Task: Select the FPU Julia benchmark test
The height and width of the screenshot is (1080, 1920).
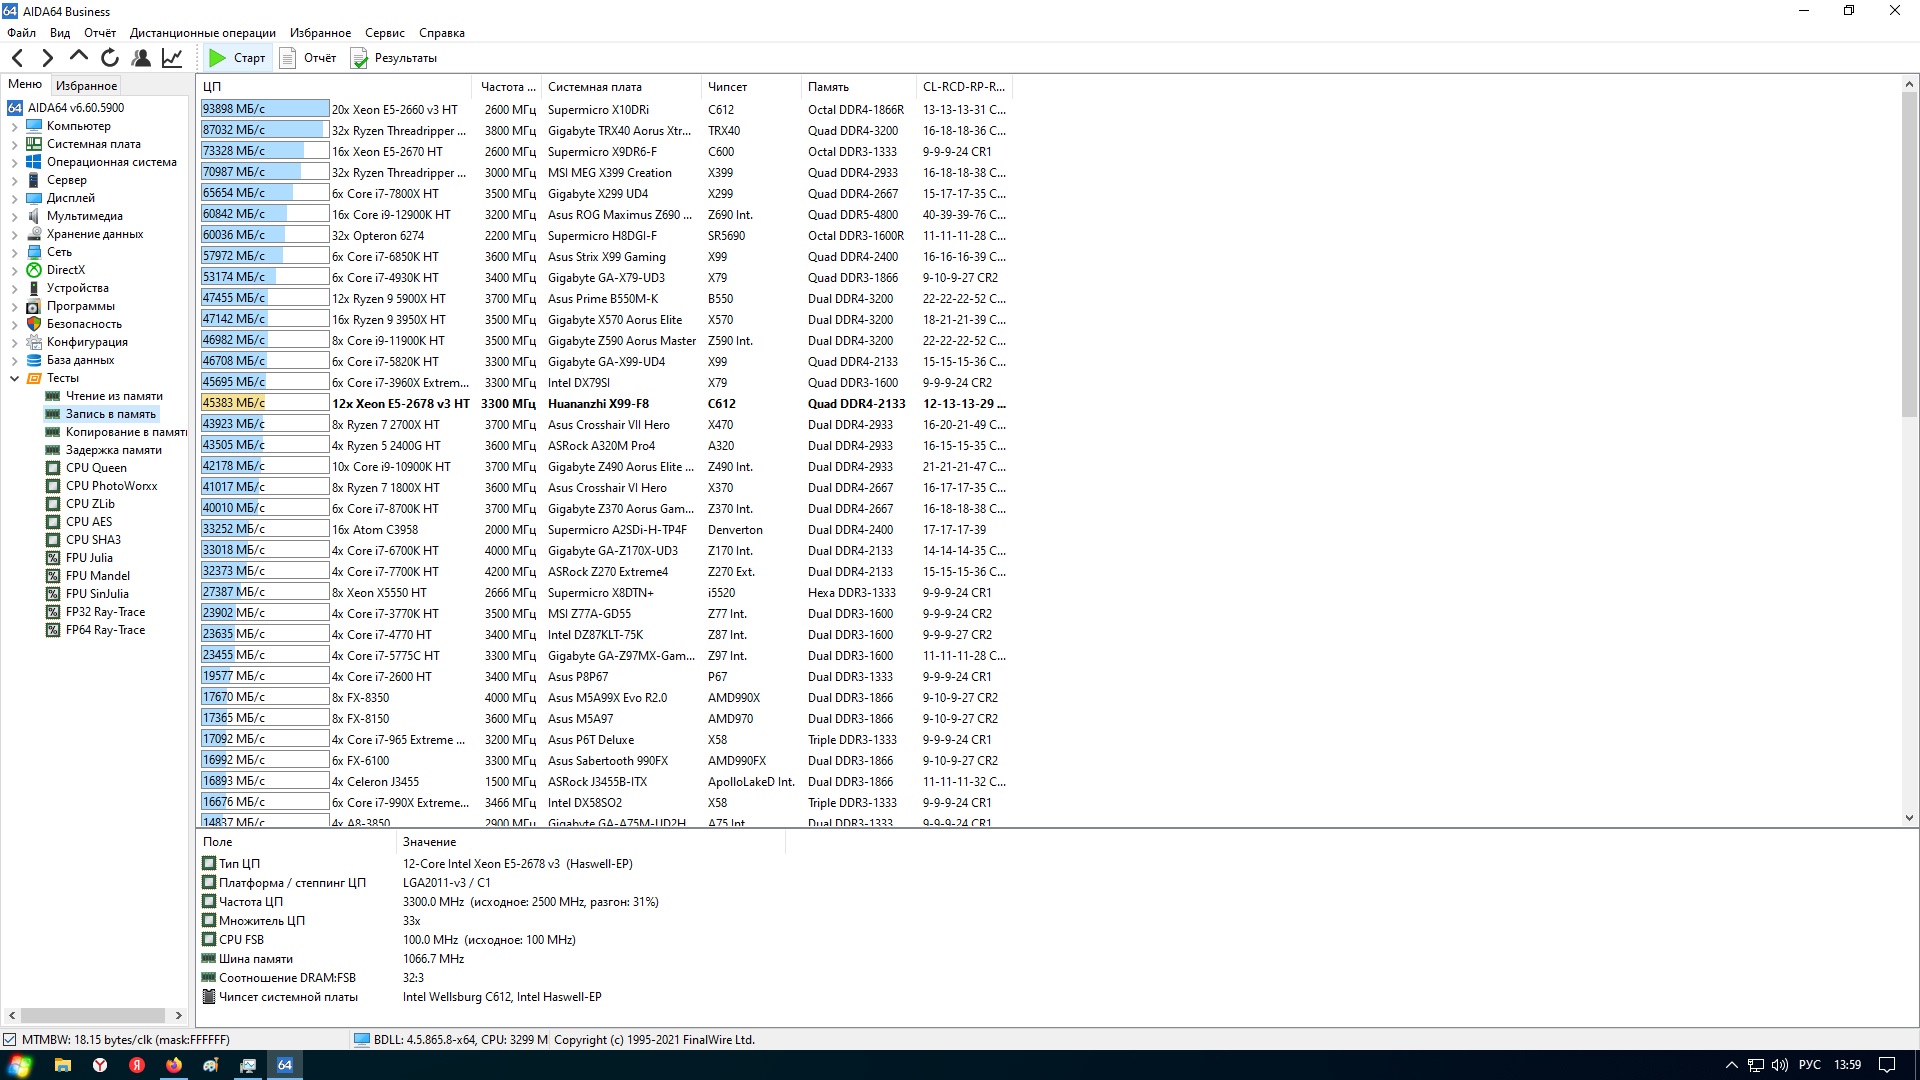Action: (x=89, y=558)
